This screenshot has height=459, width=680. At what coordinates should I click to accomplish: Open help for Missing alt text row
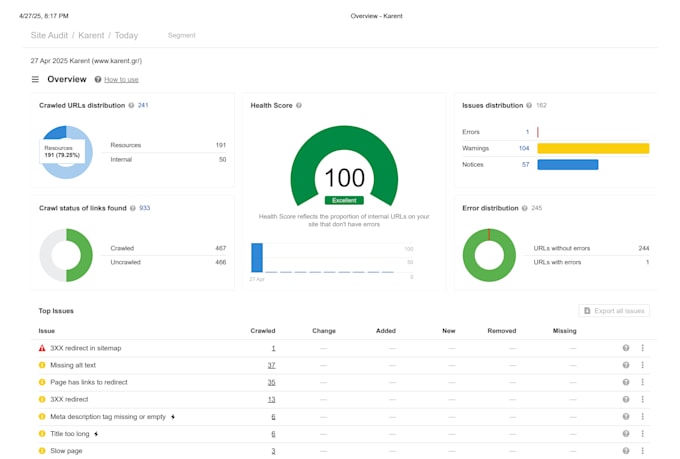pyautogui.click(x=626, y=365)
